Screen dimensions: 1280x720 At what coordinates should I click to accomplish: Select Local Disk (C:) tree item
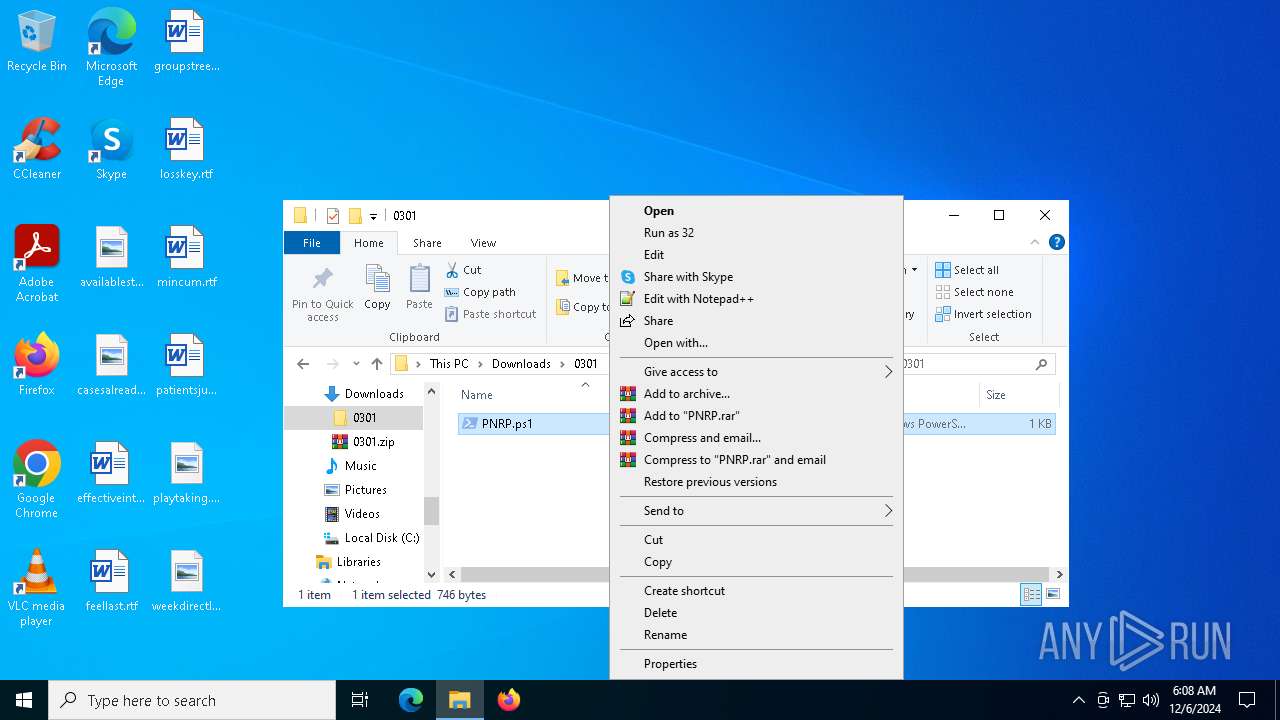point(372,538)
